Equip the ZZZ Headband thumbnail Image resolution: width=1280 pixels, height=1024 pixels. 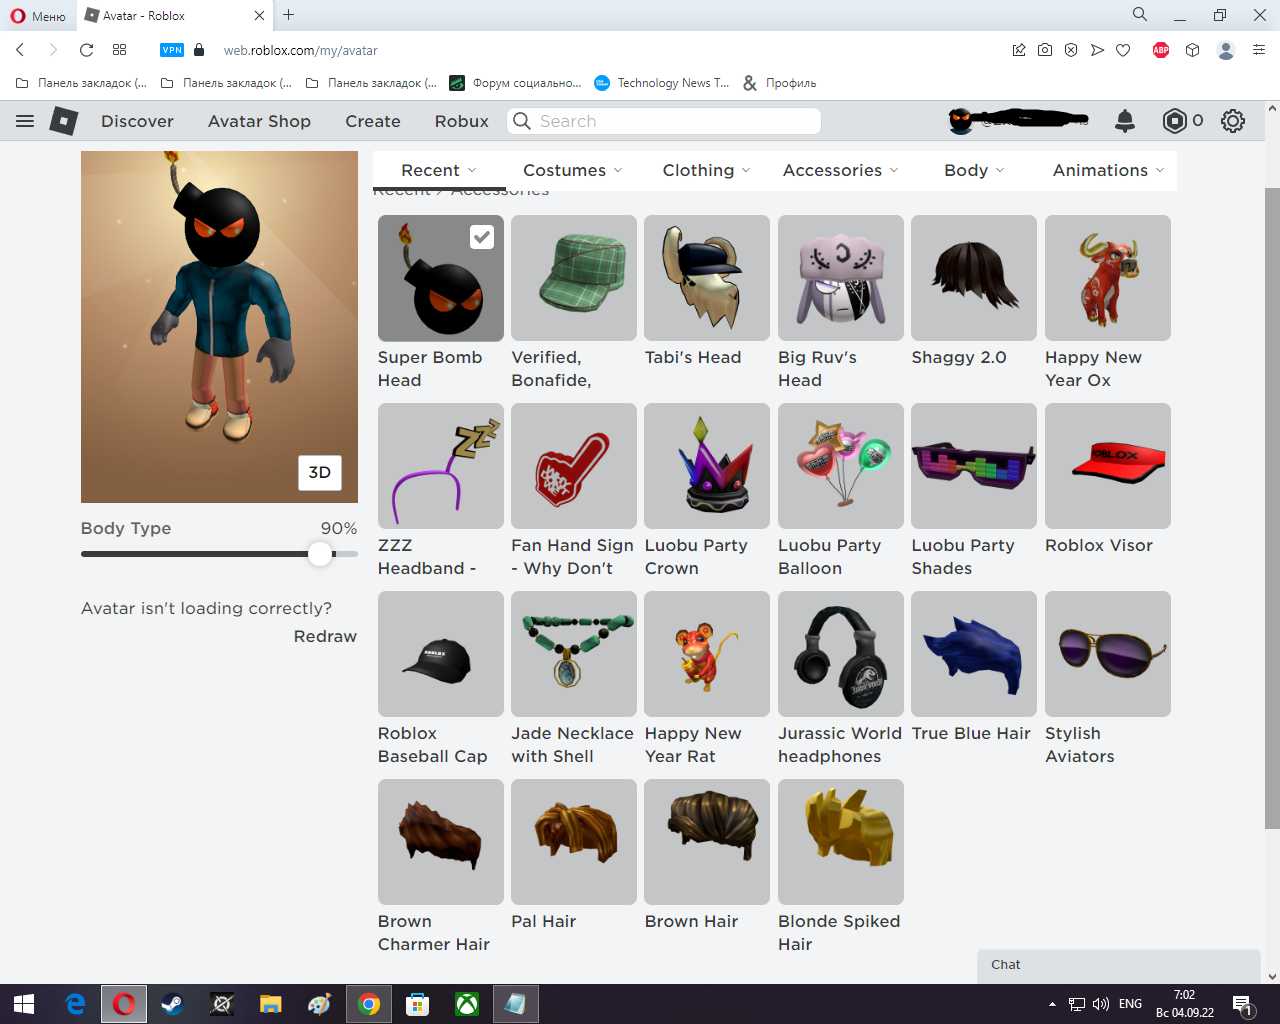(x=441, y=466)
